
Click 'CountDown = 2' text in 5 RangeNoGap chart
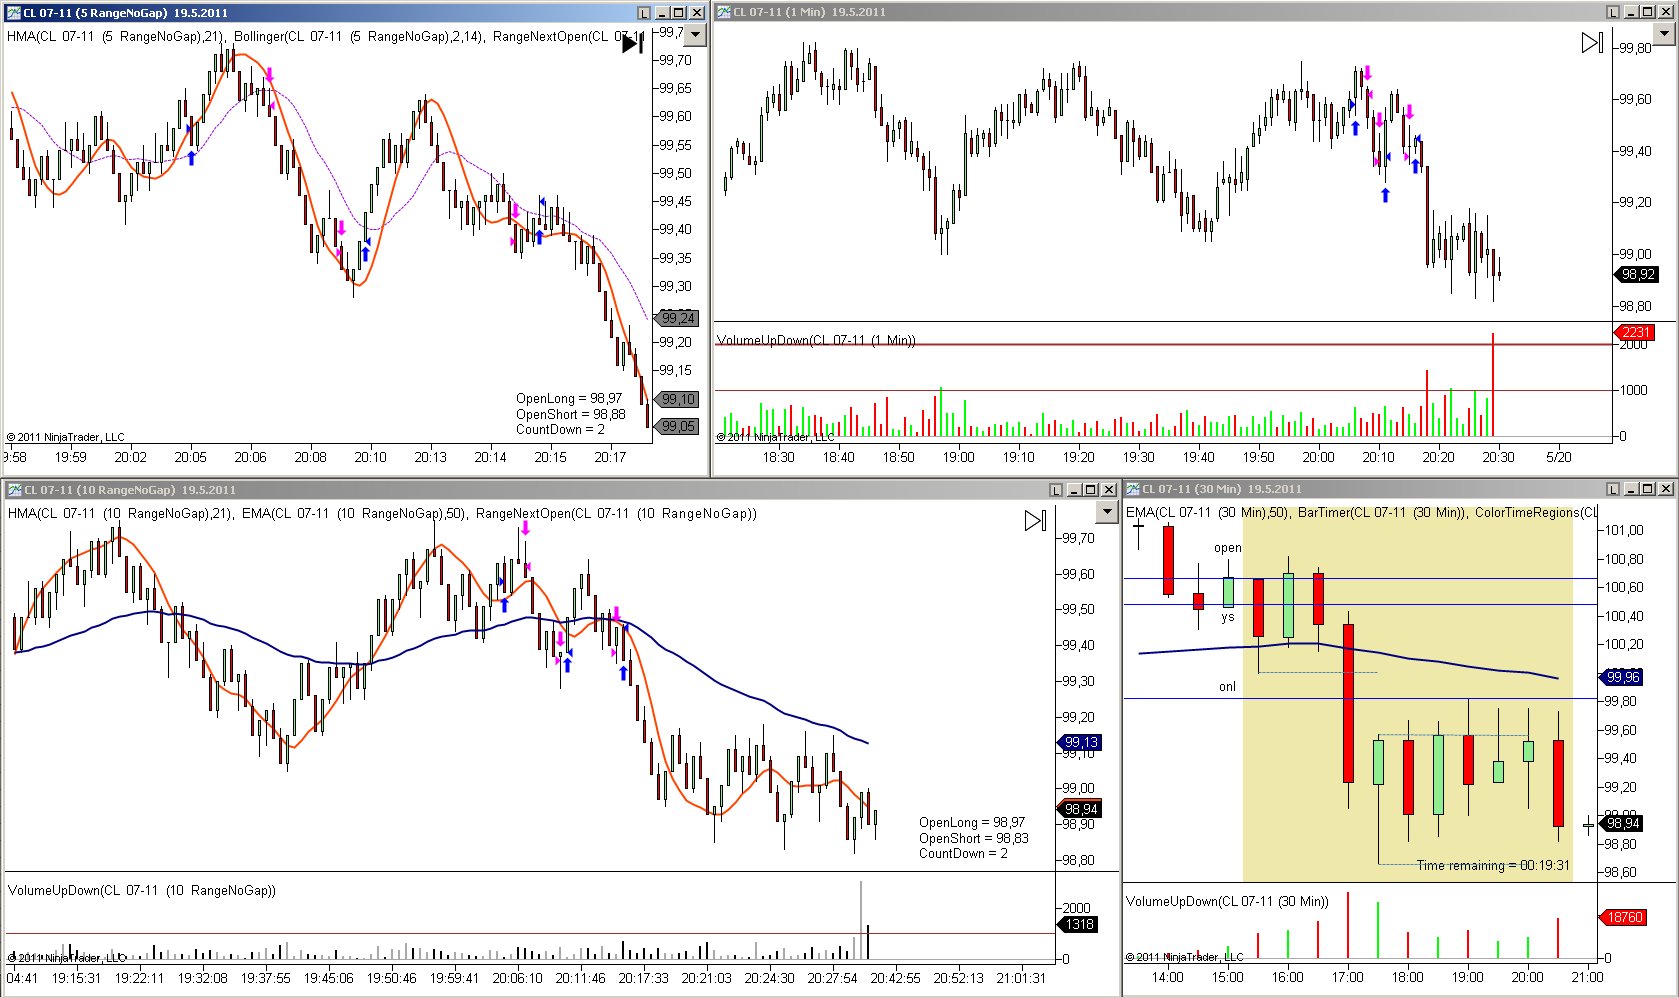click(560, 429)
